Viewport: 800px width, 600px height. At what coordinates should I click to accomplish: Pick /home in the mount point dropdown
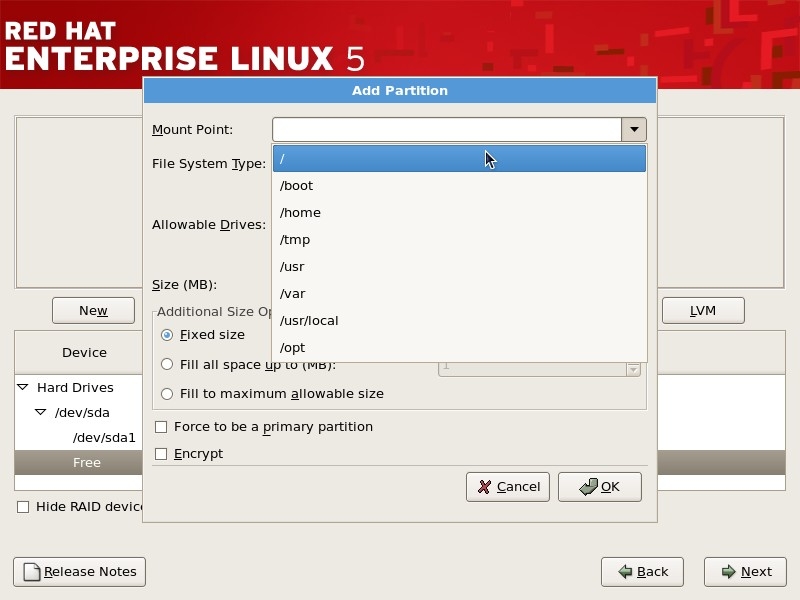[459, 213]
